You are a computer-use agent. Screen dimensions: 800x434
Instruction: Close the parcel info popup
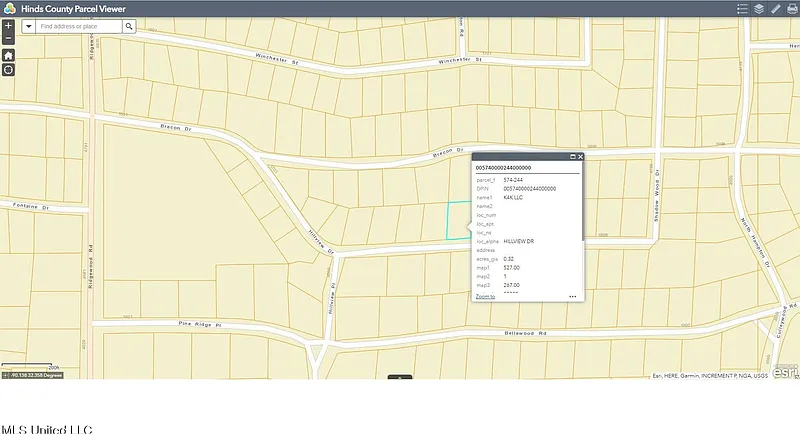[580, 157]
